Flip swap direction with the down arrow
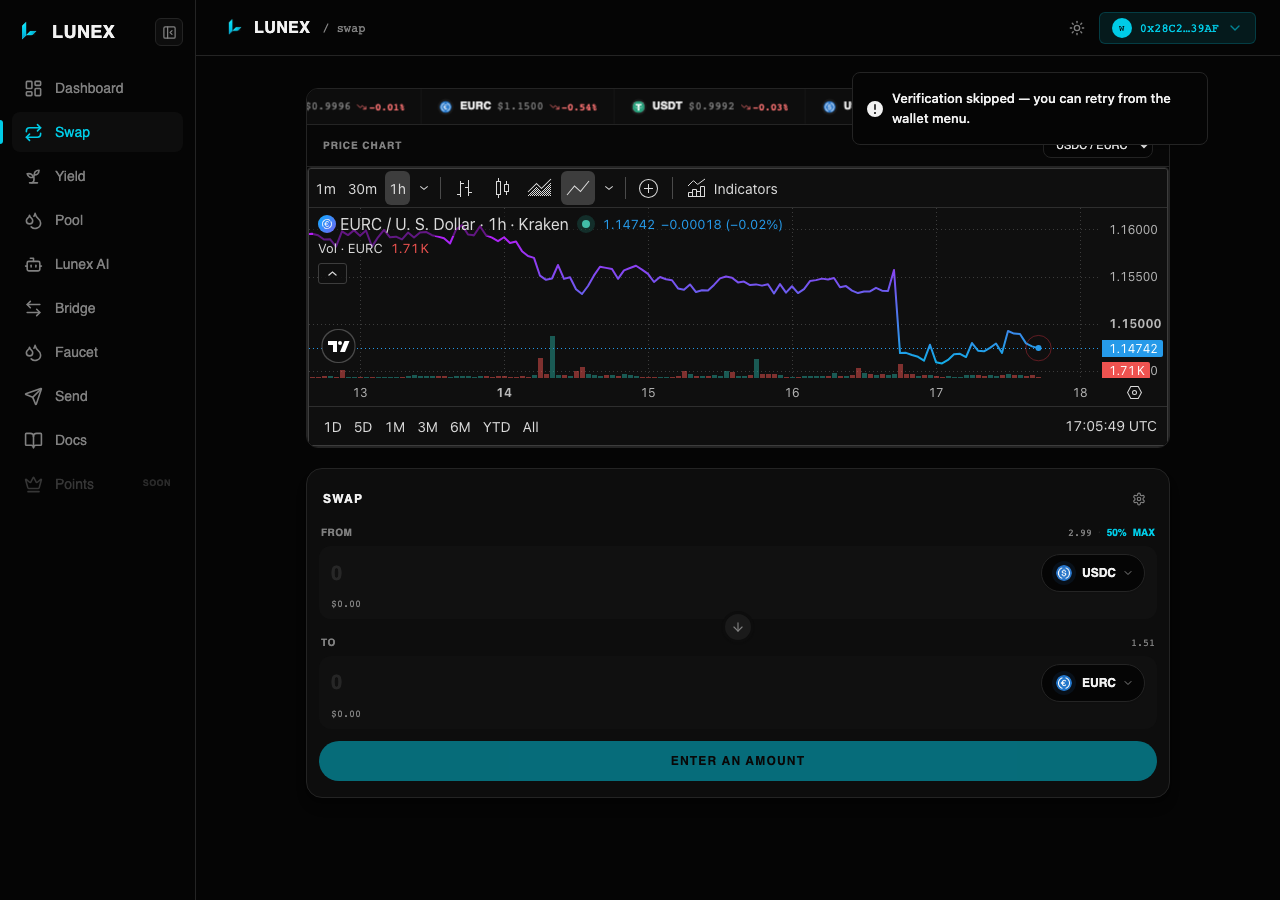 coord(738,627)
